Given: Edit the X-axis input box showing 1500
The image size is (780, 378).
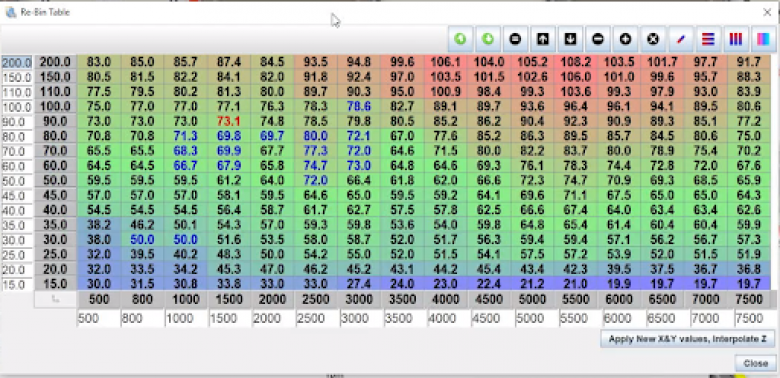Looking at the screenshot, I should 230,319.
